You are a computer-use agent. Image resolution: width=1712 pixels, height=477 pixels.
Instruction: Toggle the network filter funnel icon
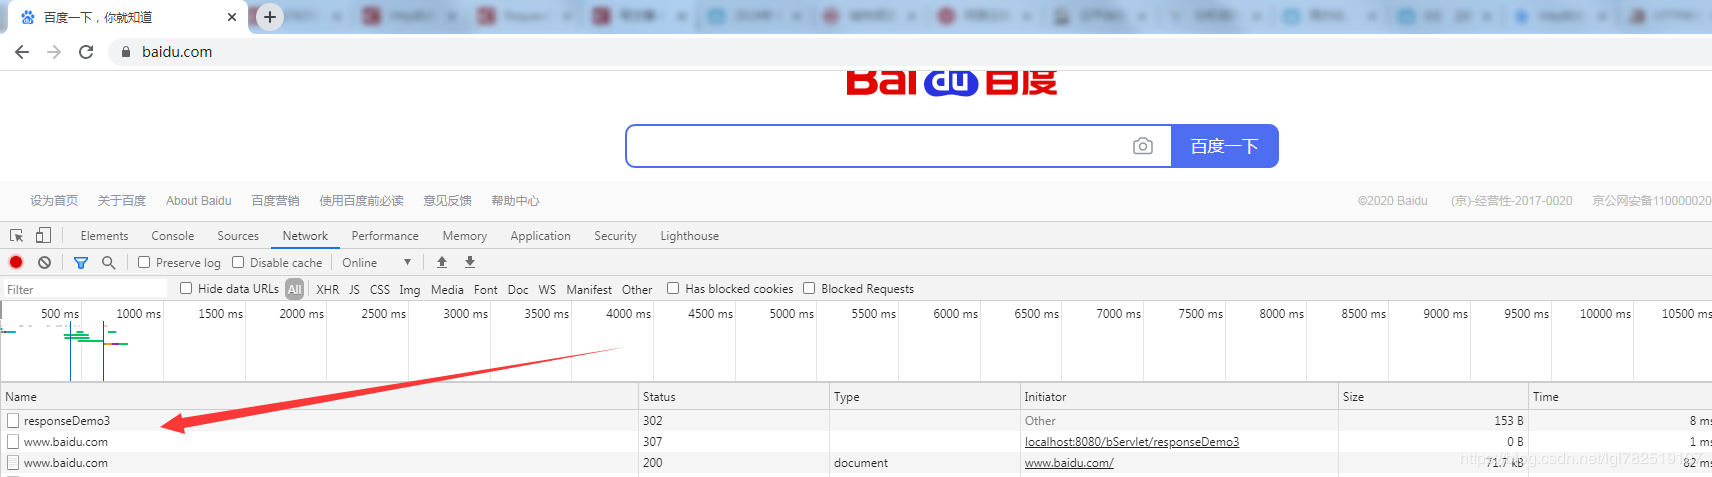[81, 263]
